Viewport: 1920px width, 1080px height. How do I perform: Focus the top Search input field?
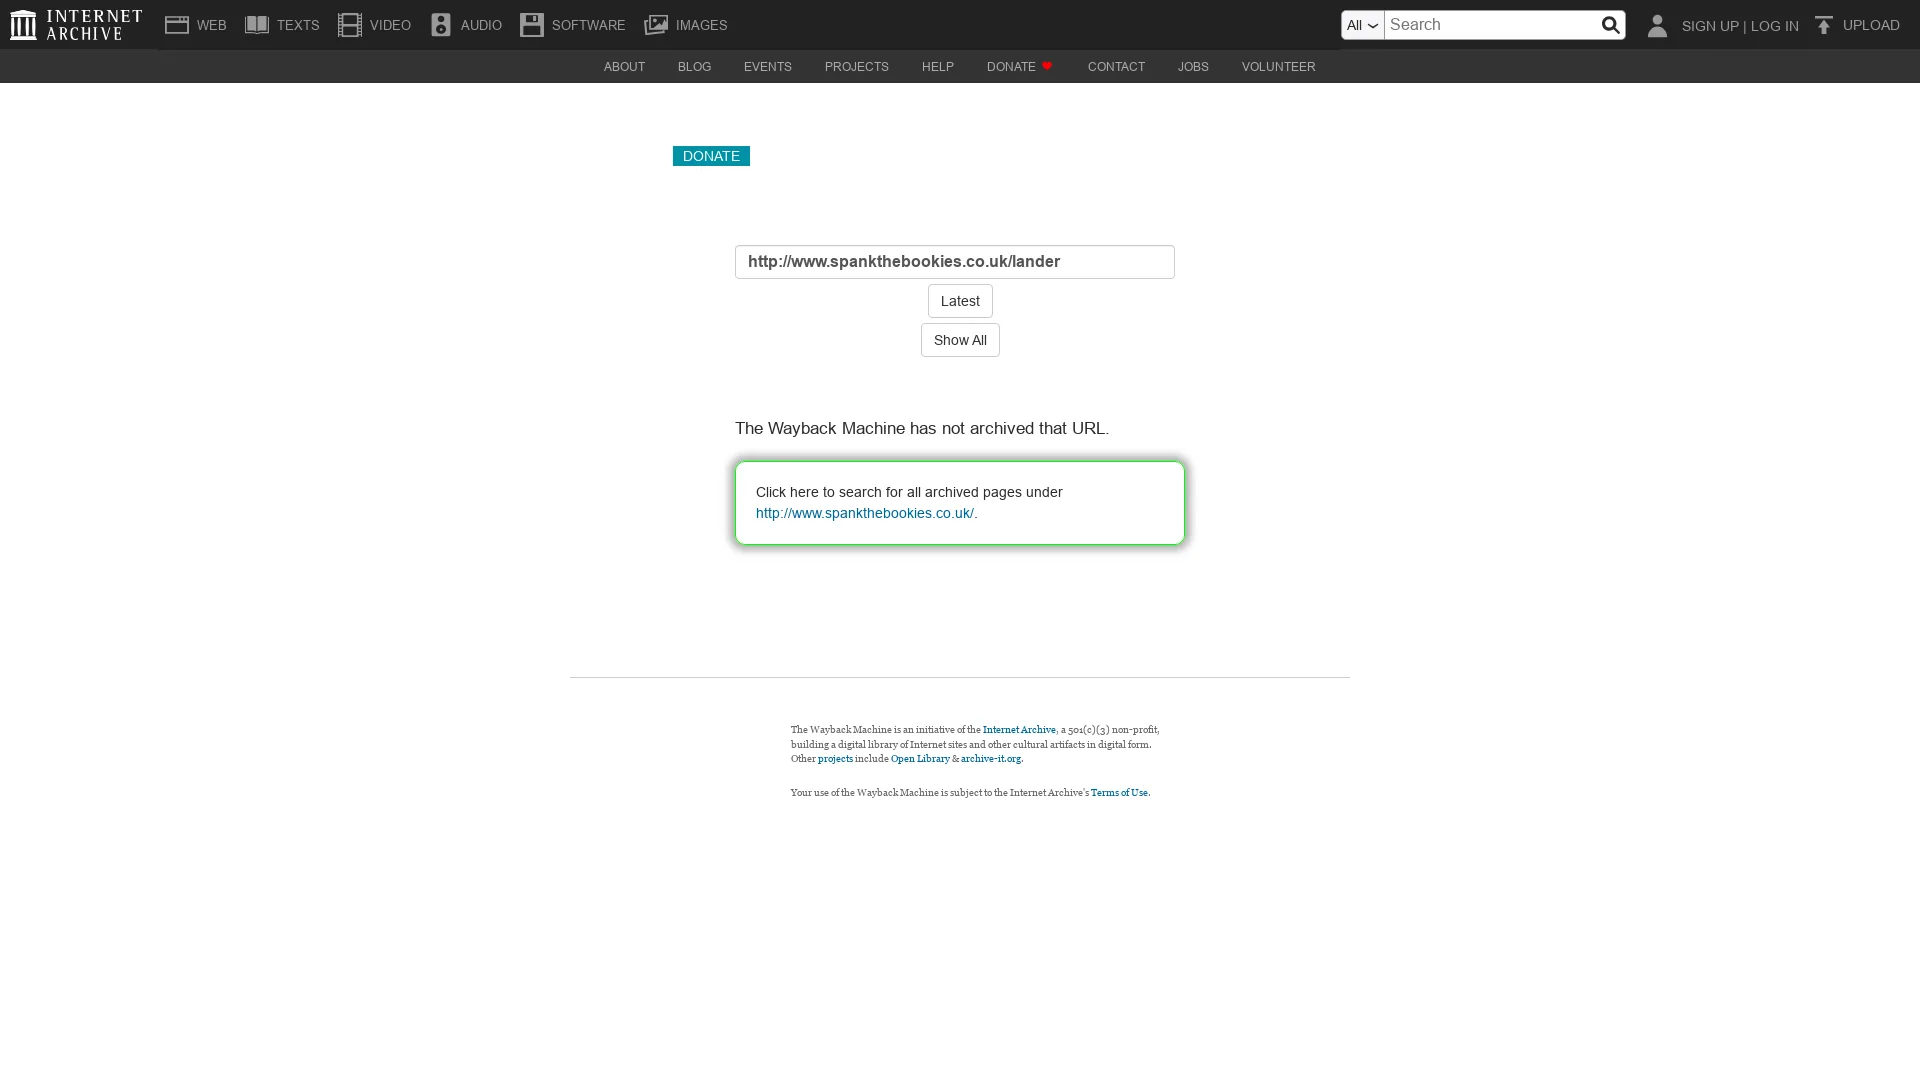[1491, 25]
